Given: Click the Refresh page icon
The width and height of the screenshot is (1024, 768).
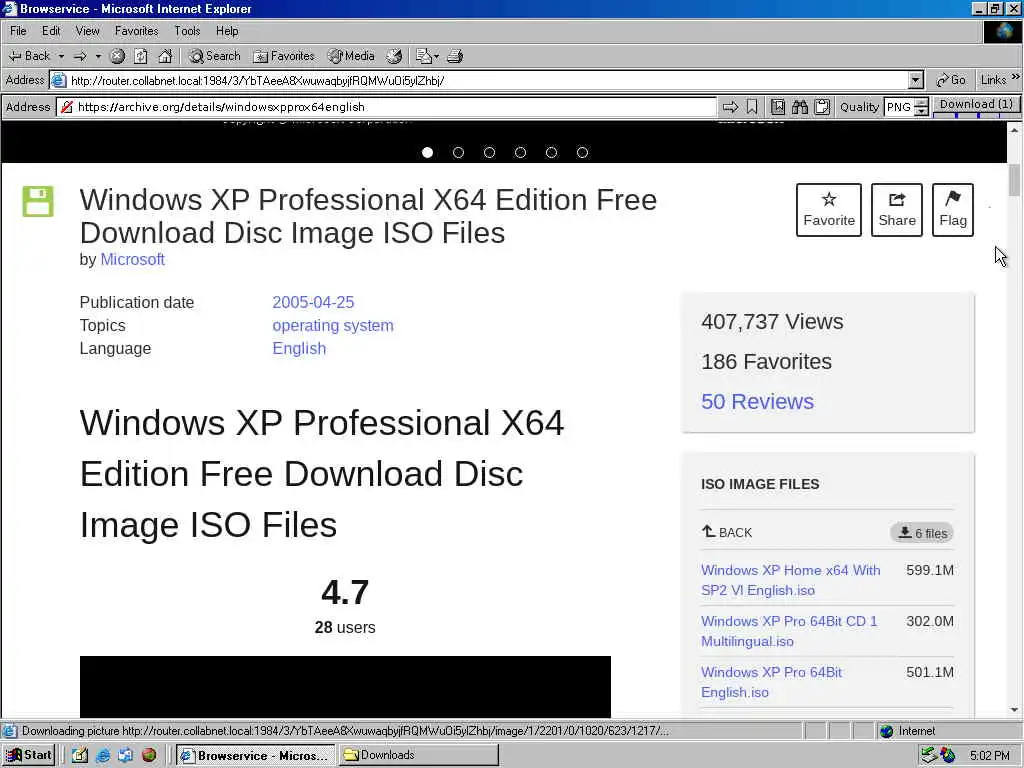Looking at the screenshot, I should [141, 56].
